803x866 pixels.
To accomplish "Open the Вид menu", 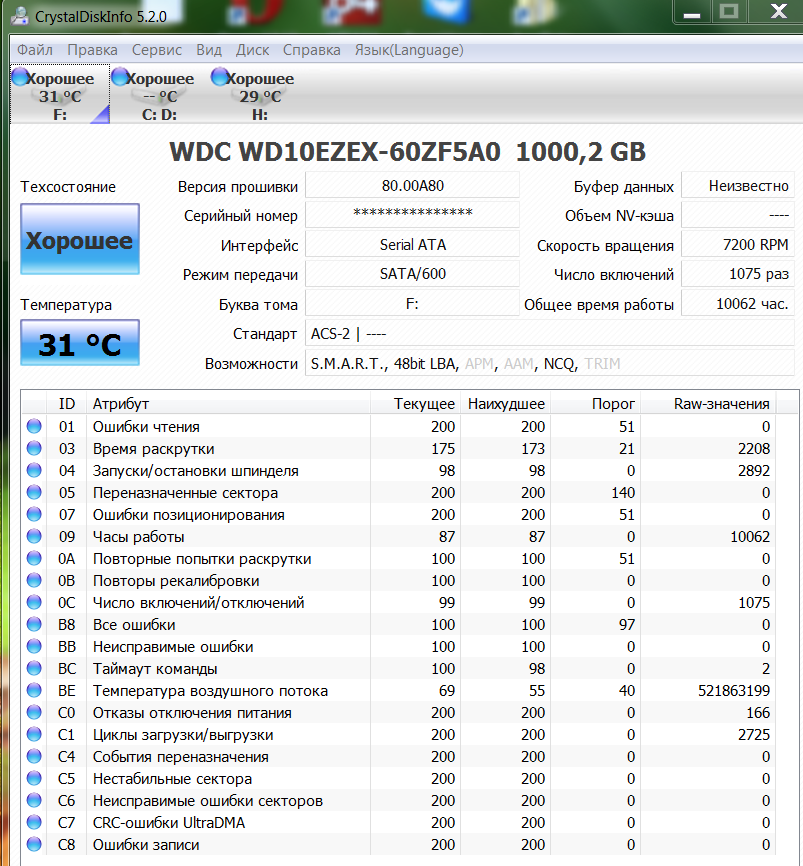I will point(209,50).
